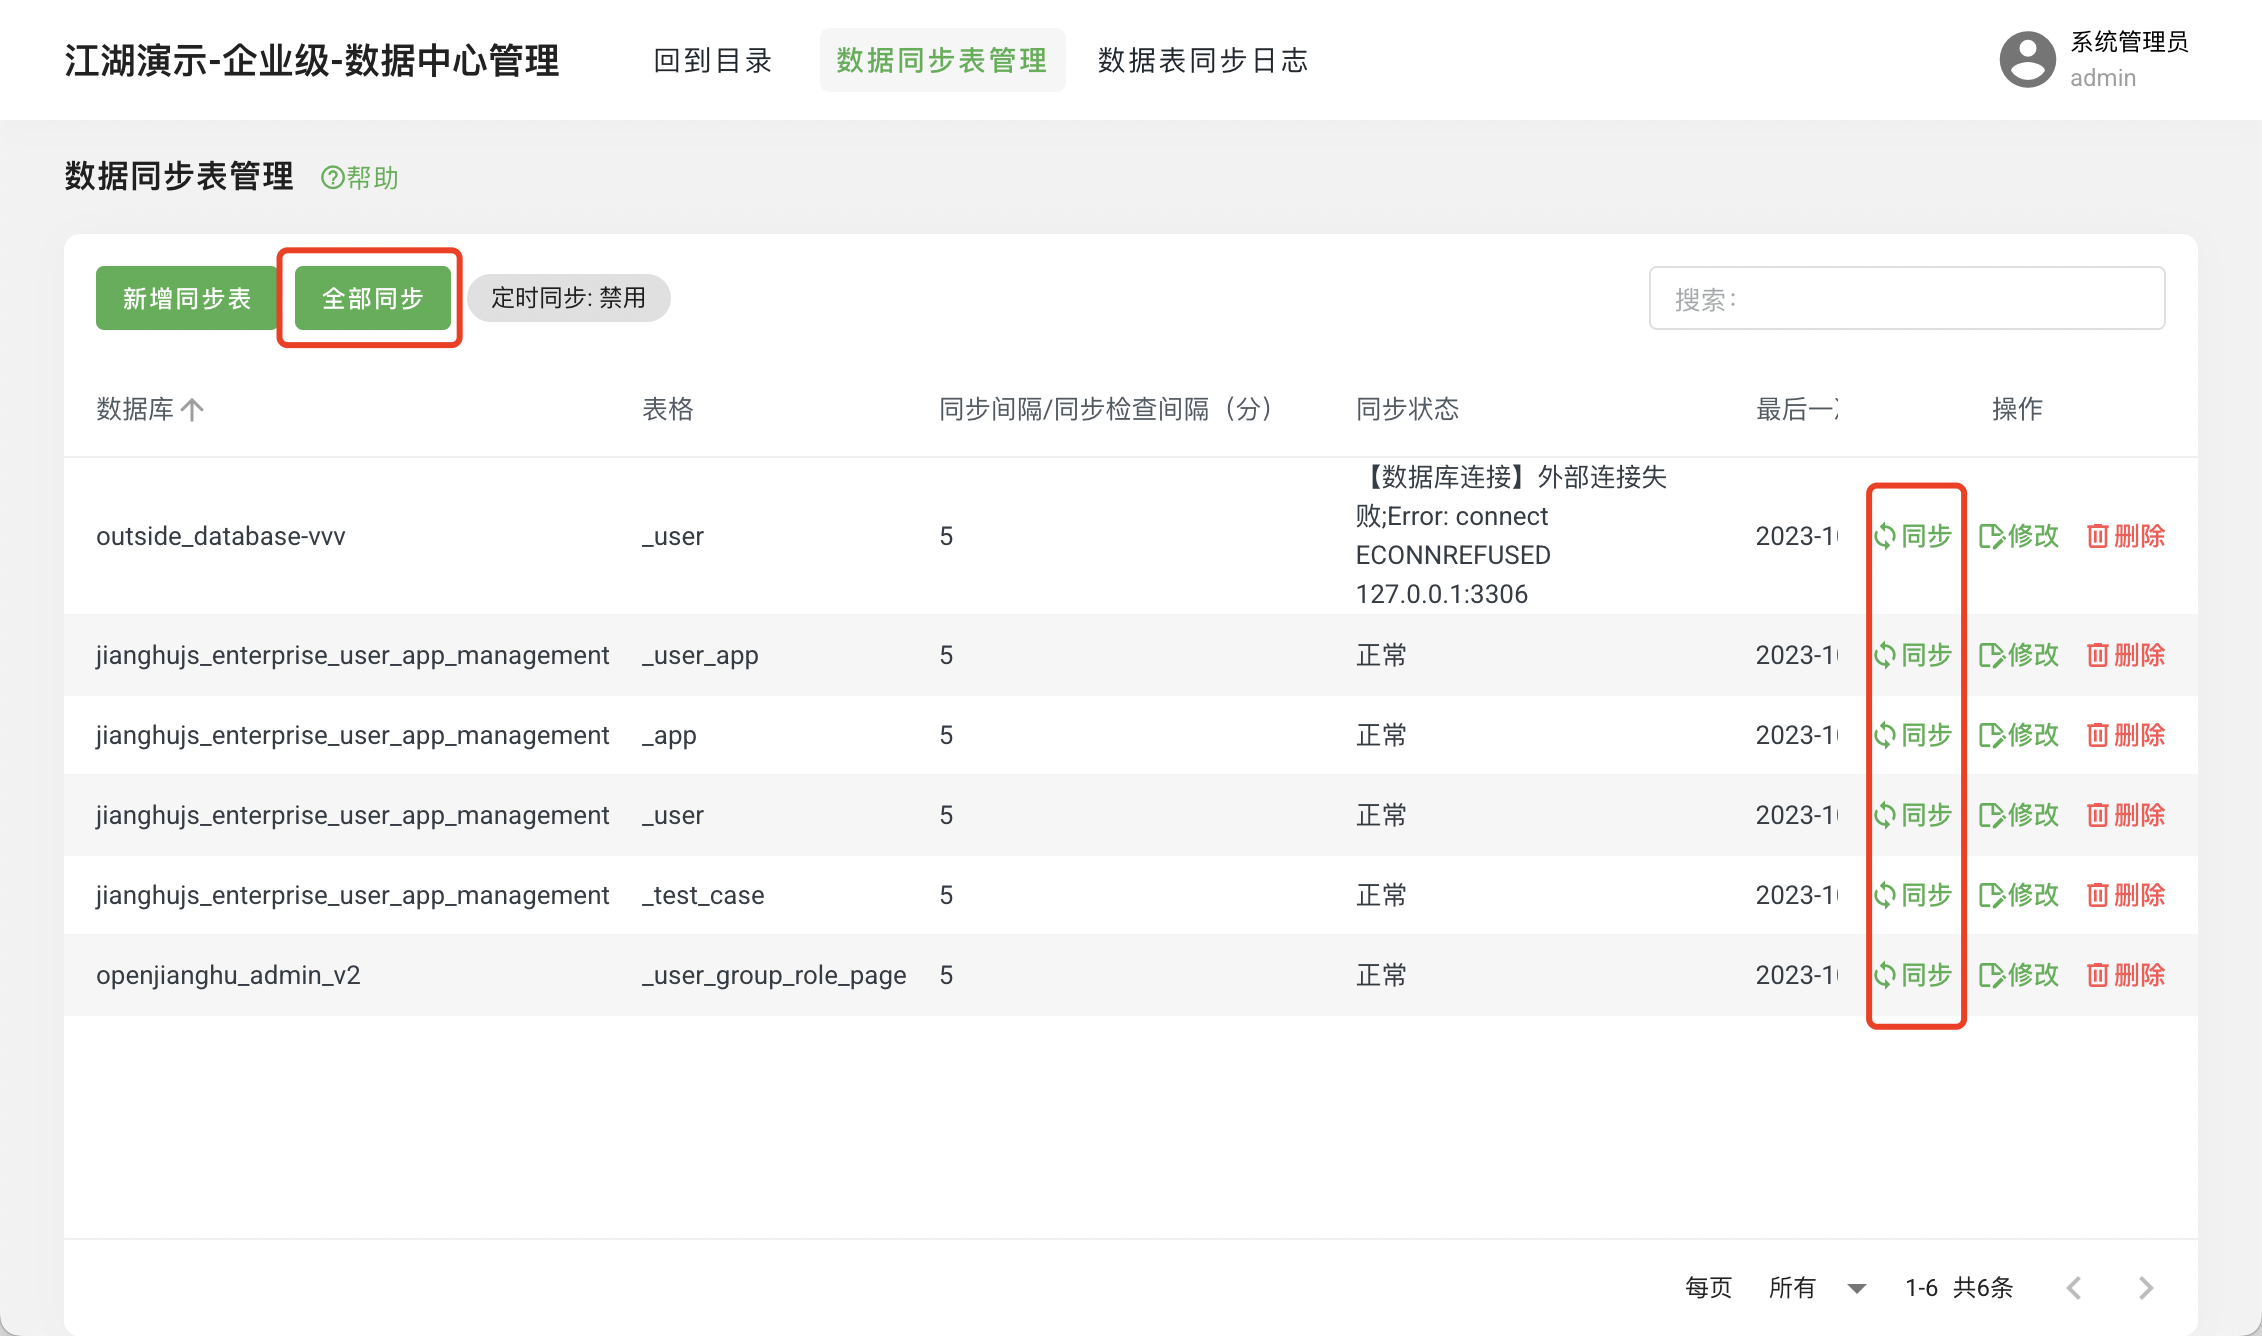The image size is (2262, 1336).
Task: Click delete icon for openjianghu_admin_v2 row
Action: pyautogui.click(x=2098, y=975)
